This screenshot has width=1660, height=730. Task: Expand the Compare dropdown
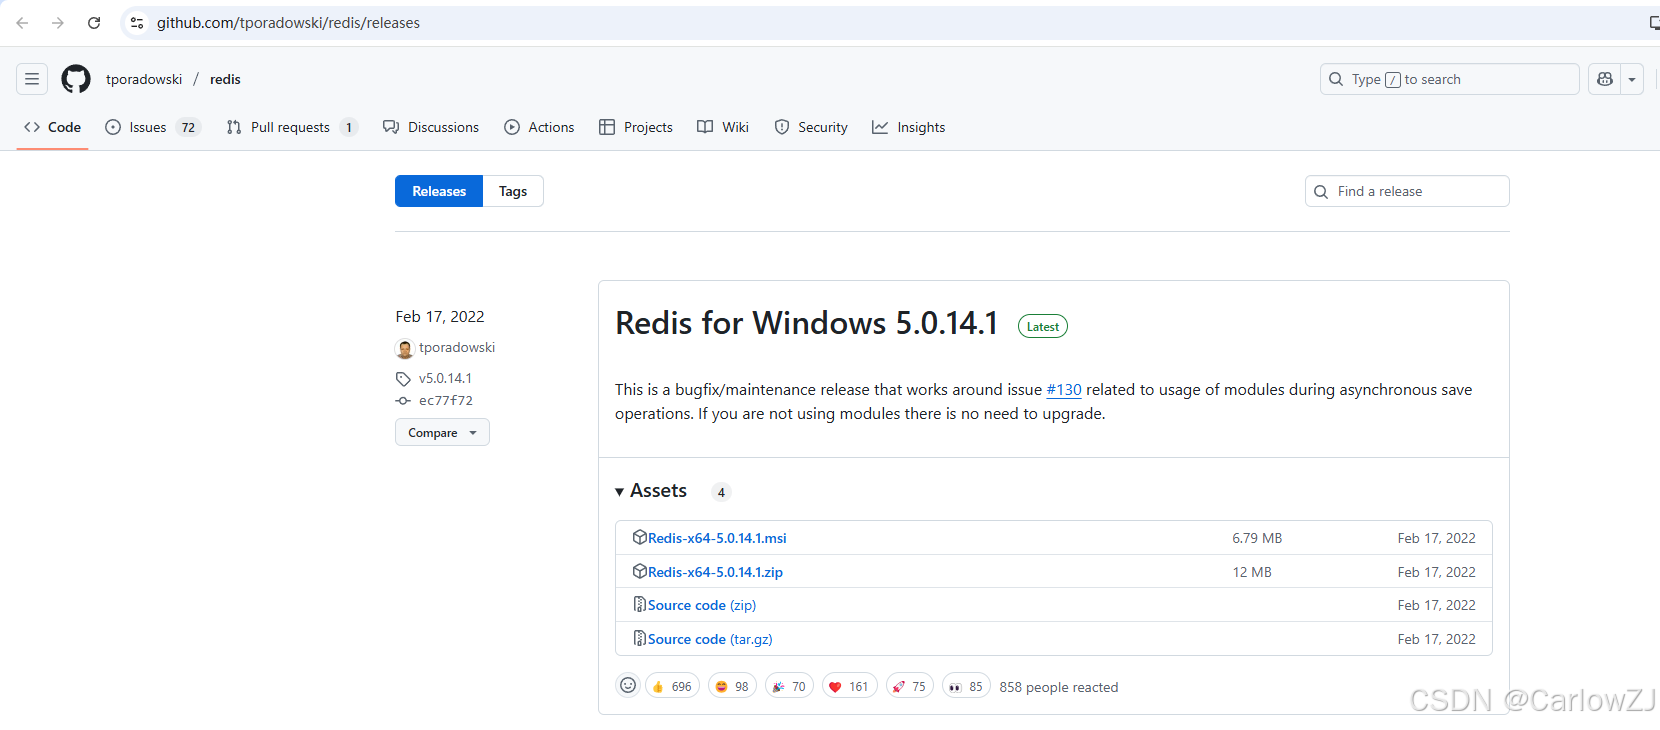(x=442, y=432)
